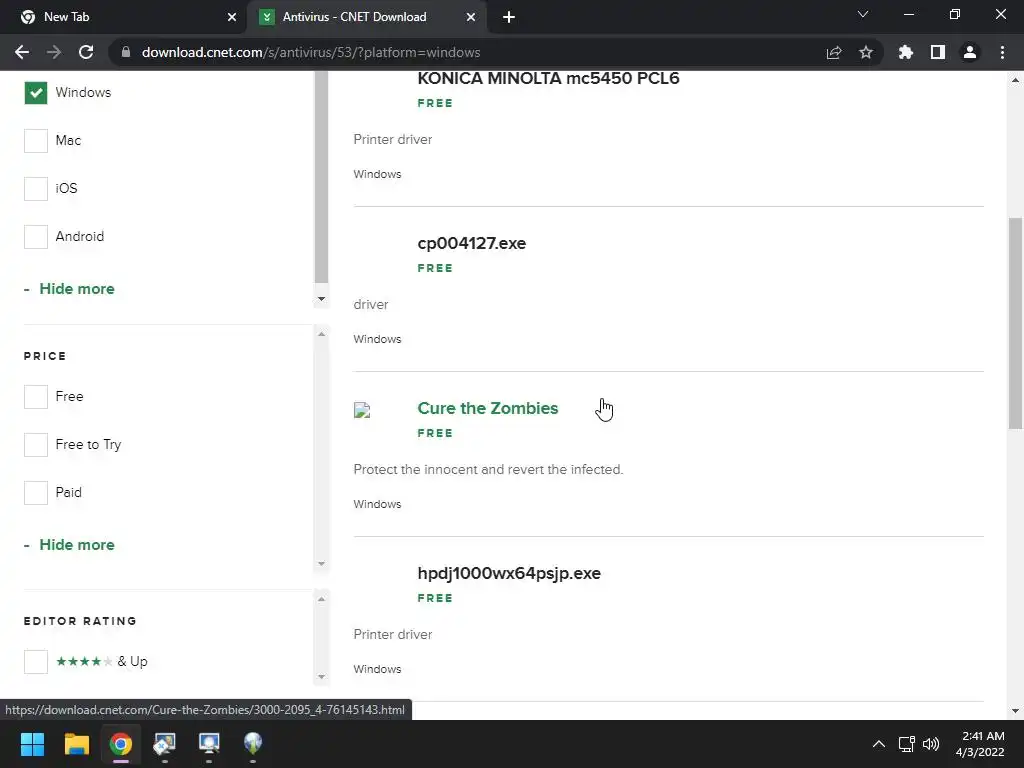
Task: Toggle the browser side panel
Action: (937, 52)
